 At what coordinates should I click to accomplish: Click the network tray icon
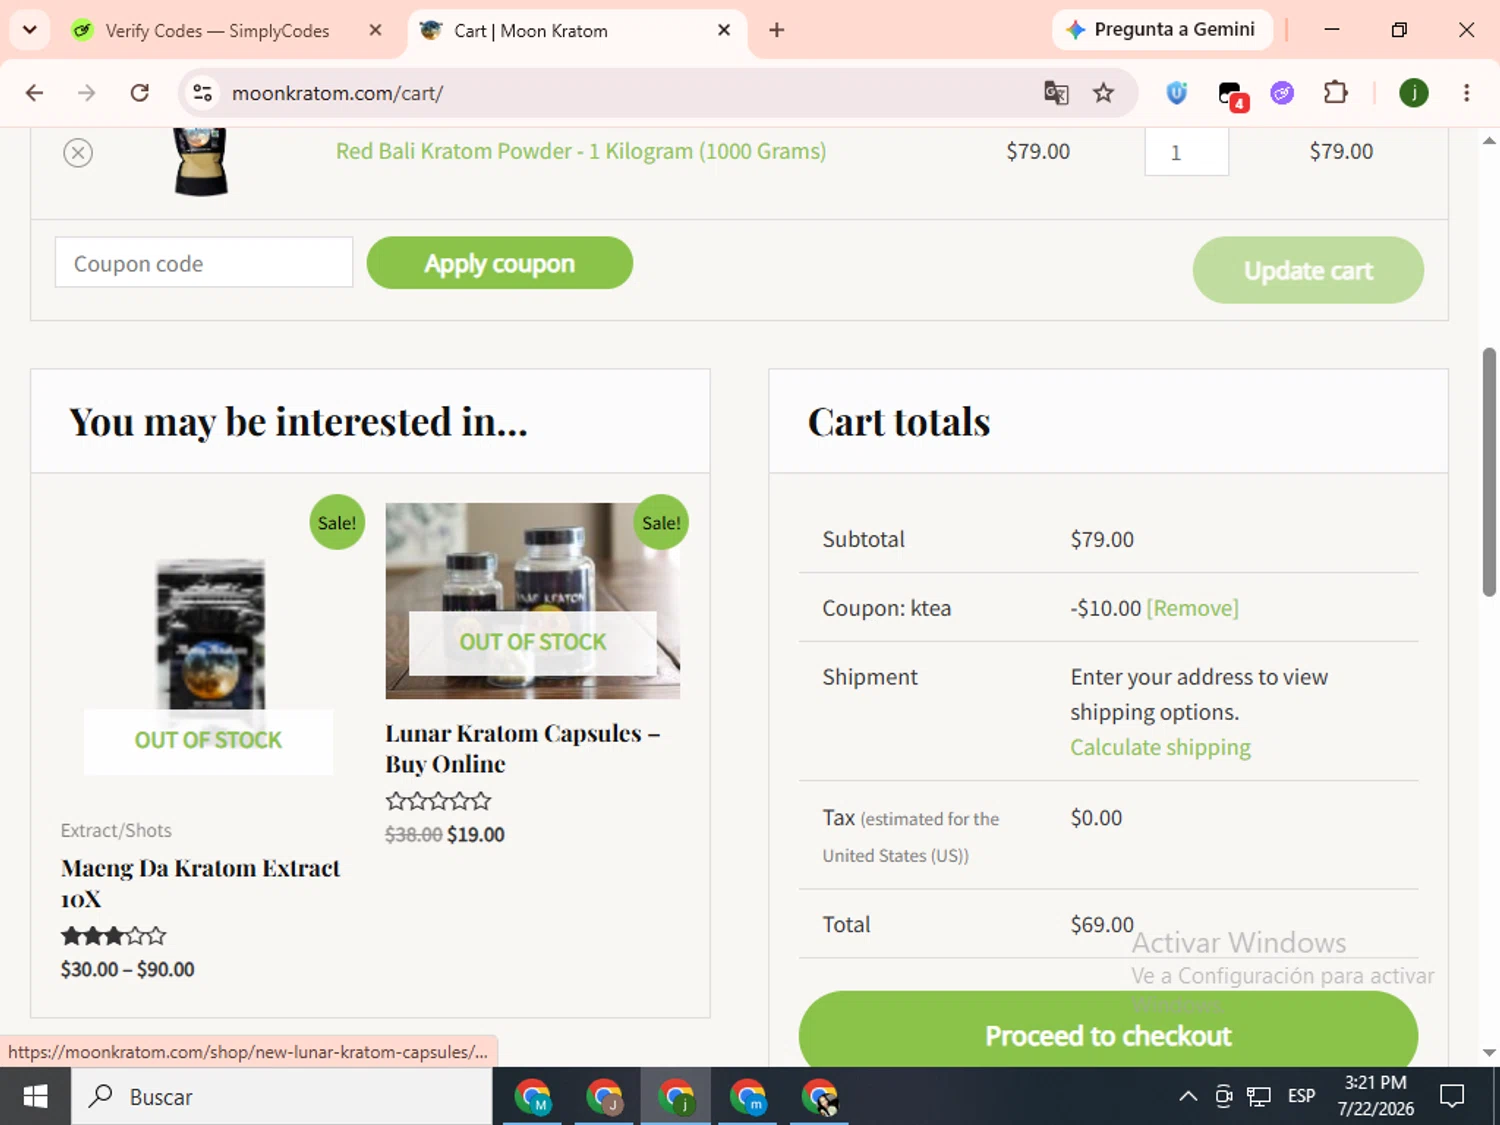click(x=1259, y=1097)
